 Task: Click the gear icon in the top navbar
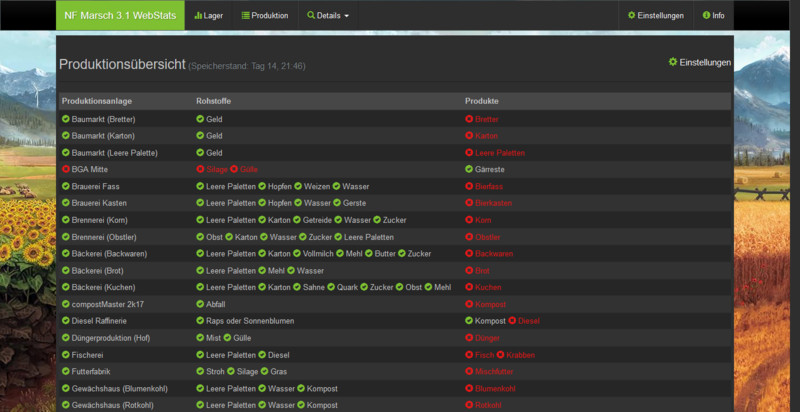(631, 16)
